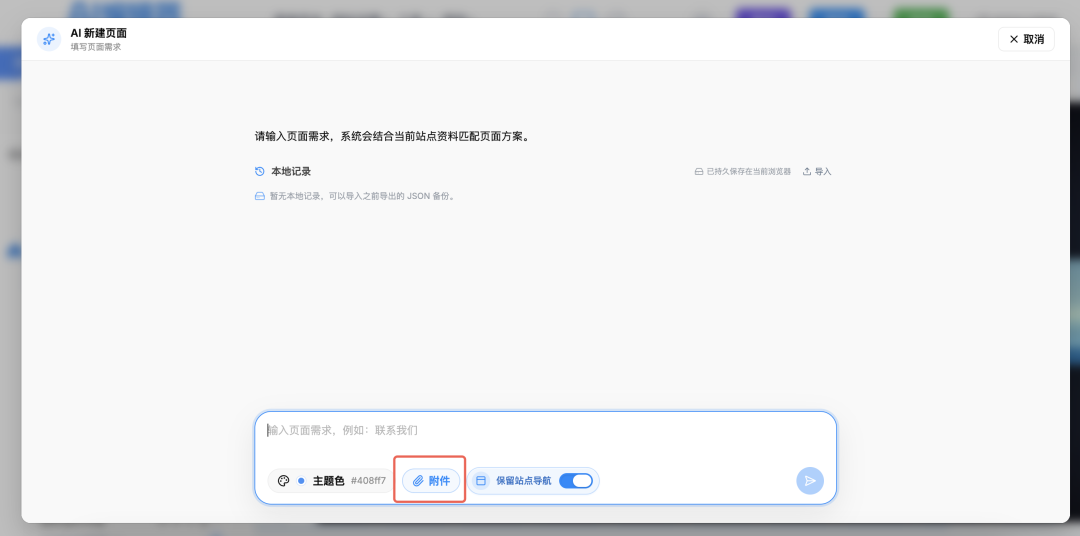Click the 填写页面需求 subtitle
The width and height of the screenshot is (1080, 536).
(96, 47)
